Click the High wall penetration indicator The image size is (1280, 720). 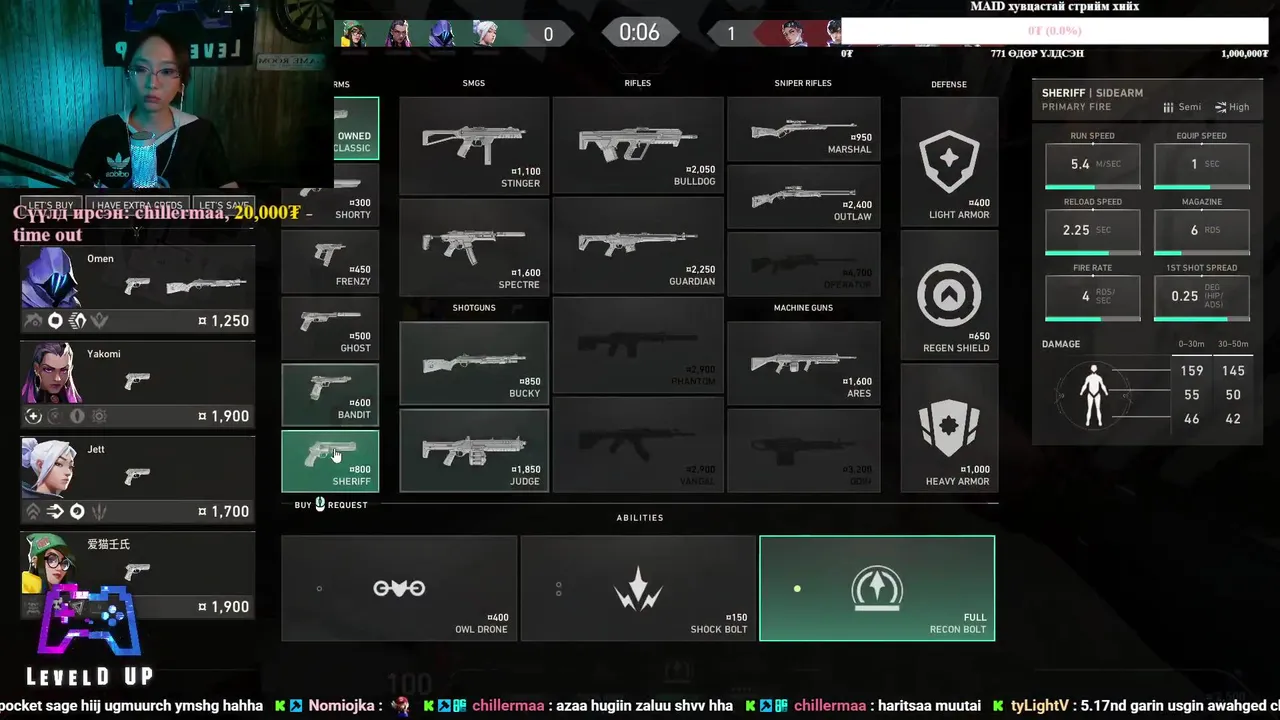point(1232,107)
